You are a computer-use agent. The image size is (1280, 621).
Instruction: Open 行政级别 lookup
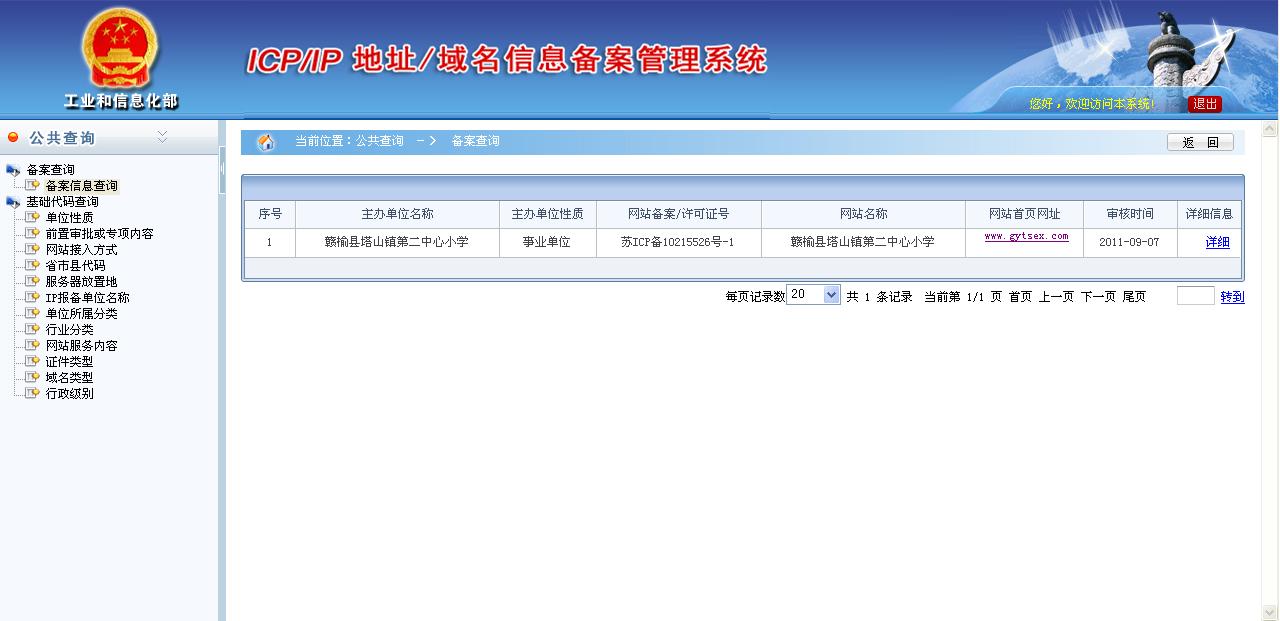(x=69, y=393)
